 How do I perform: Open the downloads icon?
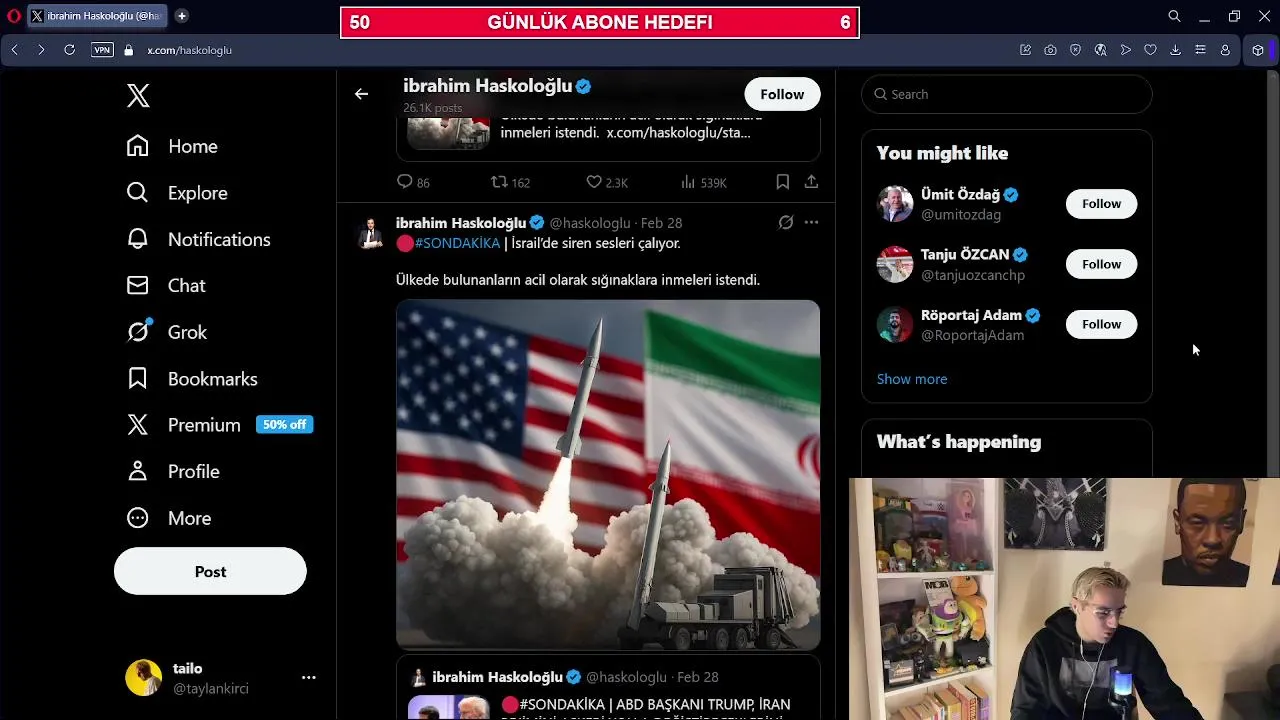pyautogui.click(x=1175, y=50)
